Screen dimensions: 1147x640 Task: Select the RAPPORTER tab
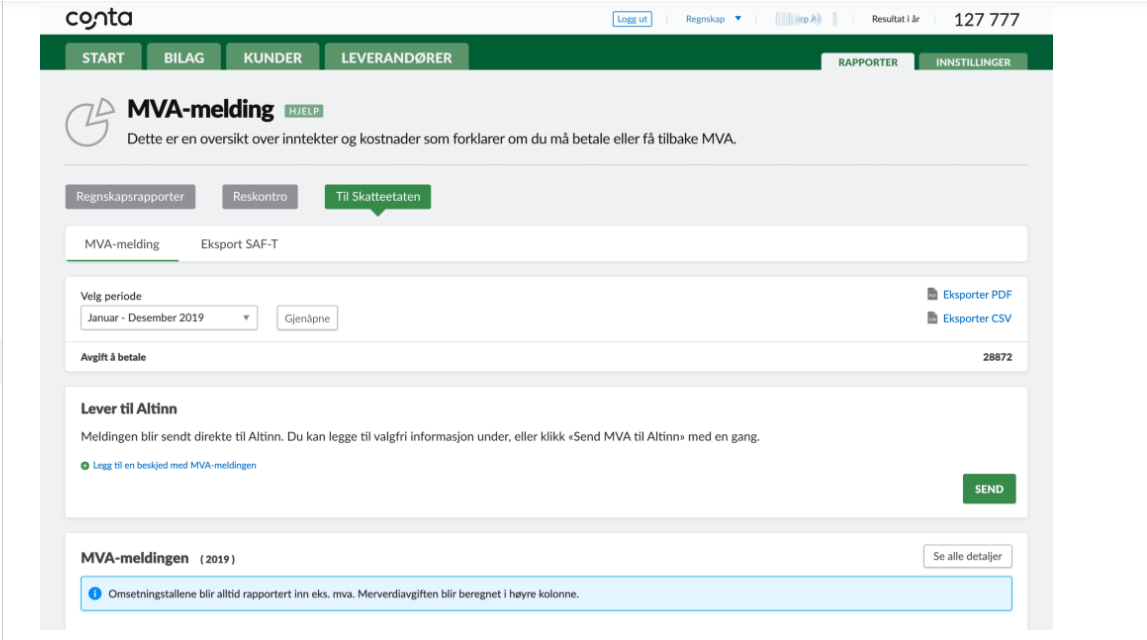coord(868,62)
